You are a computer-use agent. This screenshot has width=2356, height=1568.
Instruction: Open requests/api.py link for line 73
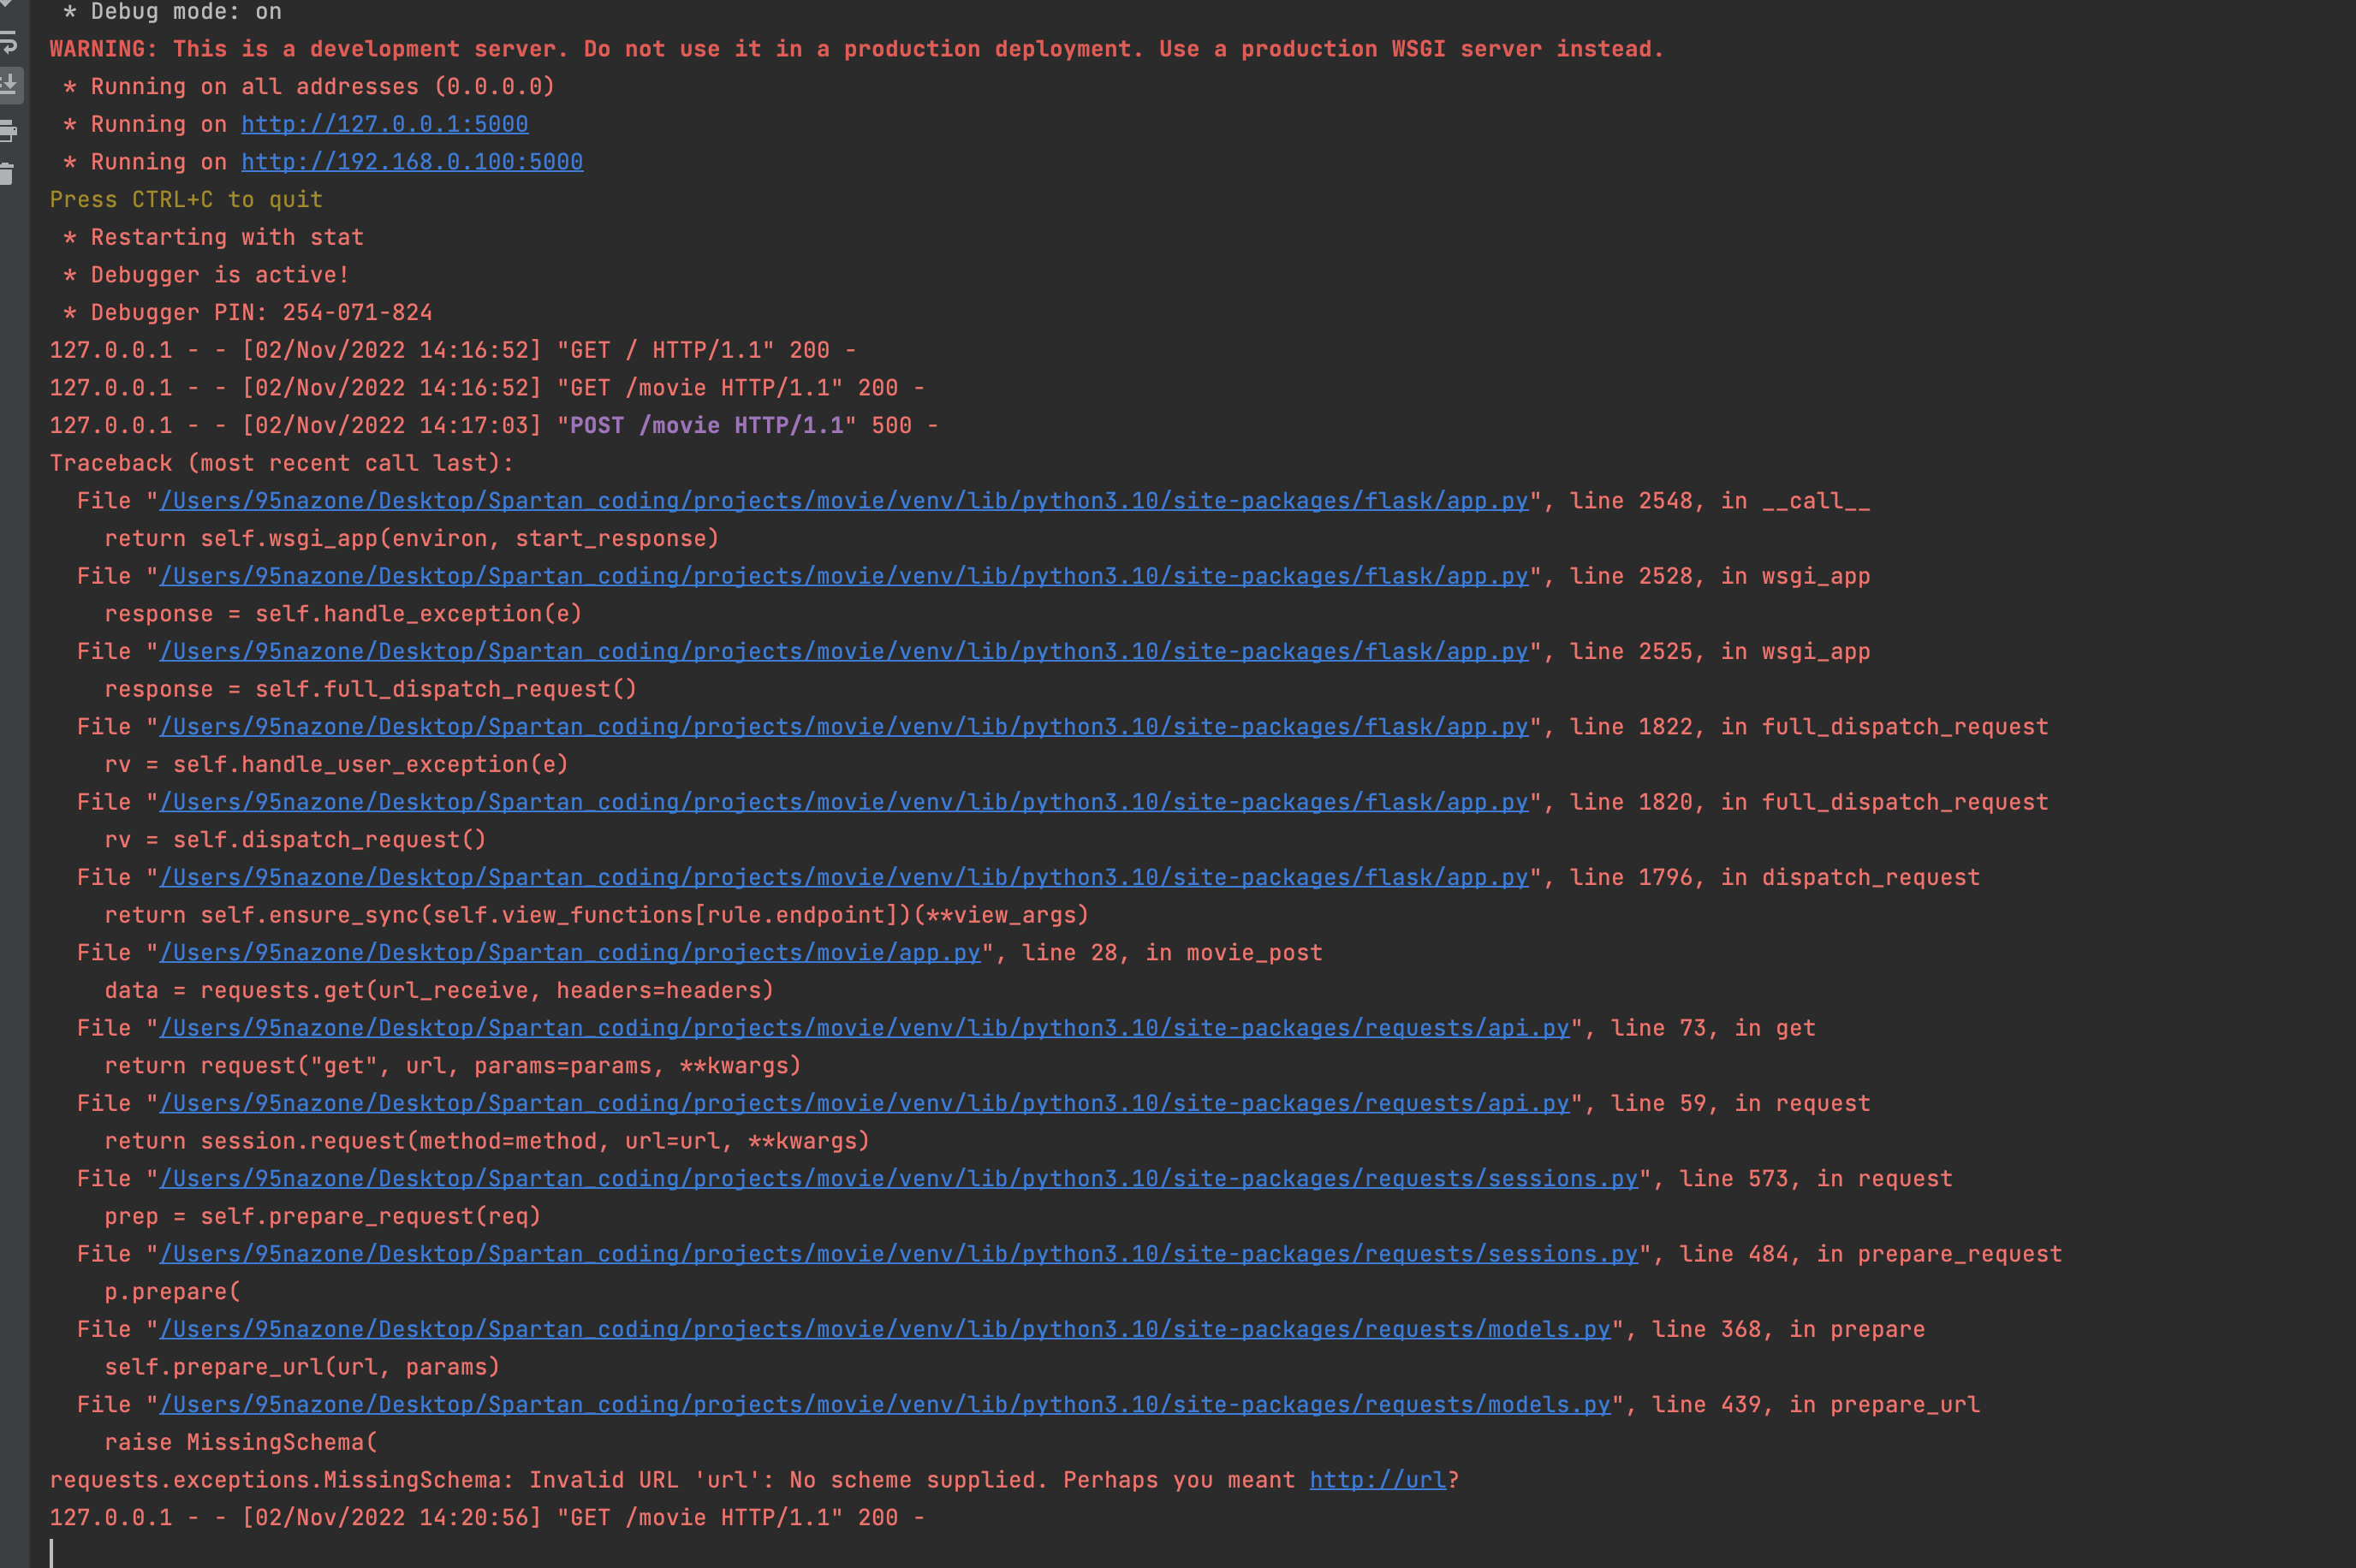[x=865, y=1028]
